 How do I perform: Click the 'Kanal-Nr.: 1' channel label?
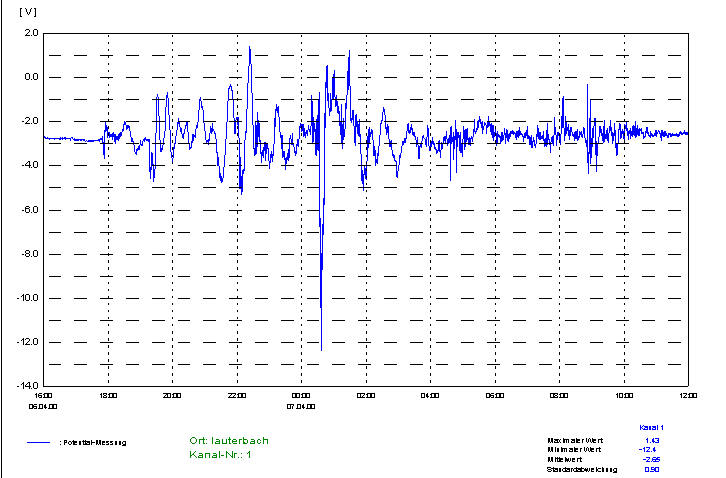pos(222,455)
